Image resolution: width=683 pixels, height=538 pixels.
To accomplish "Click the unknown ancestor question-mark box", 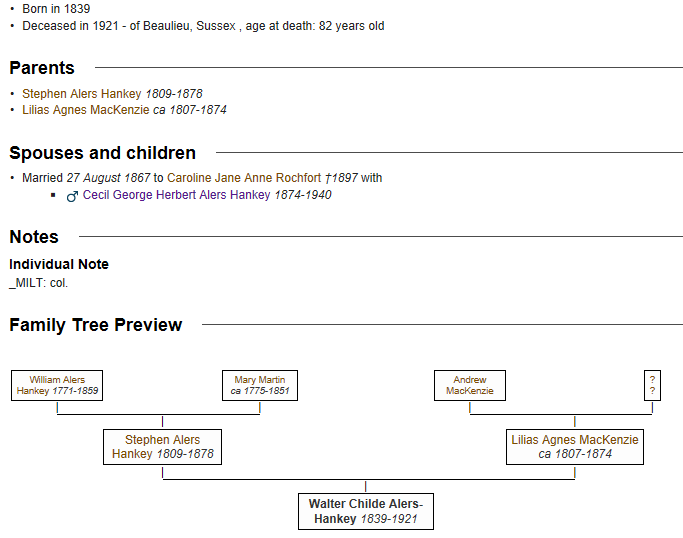I will [652, 386].
